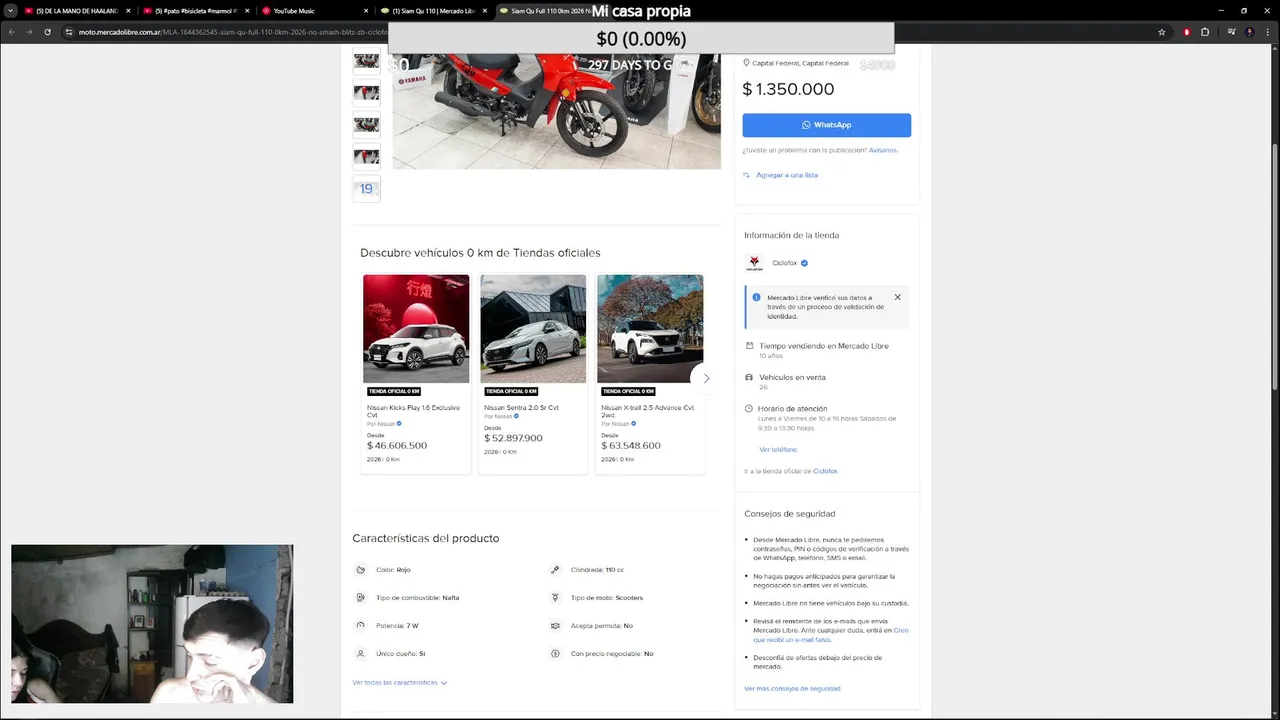
Task: Select the third motorcycle gallery thumbnail
Action: [x=366, y=124]
